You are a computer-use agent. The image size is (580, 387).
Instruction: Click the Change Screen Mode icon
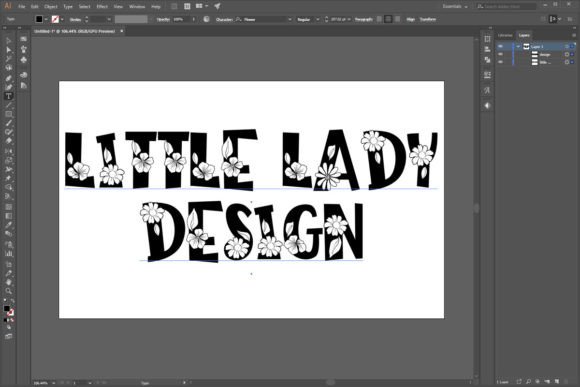[x=8, y=336]
